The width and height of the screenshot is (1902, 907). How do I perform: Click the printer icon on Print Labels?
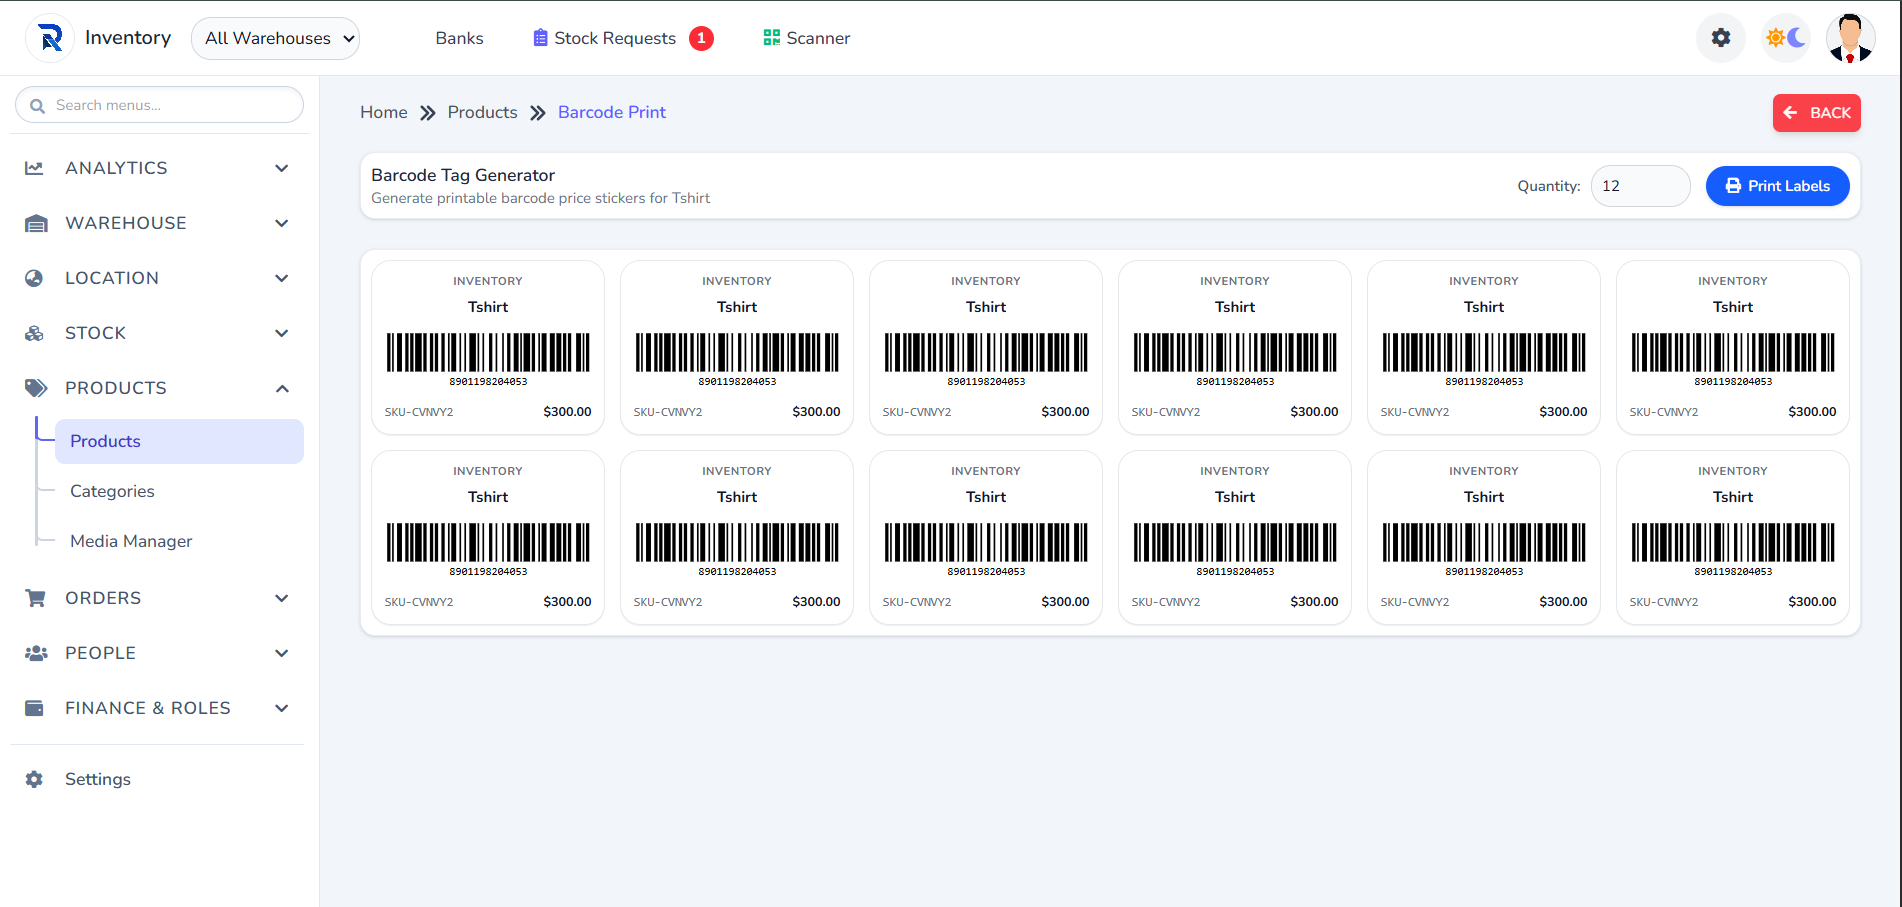pos(1733,186)
